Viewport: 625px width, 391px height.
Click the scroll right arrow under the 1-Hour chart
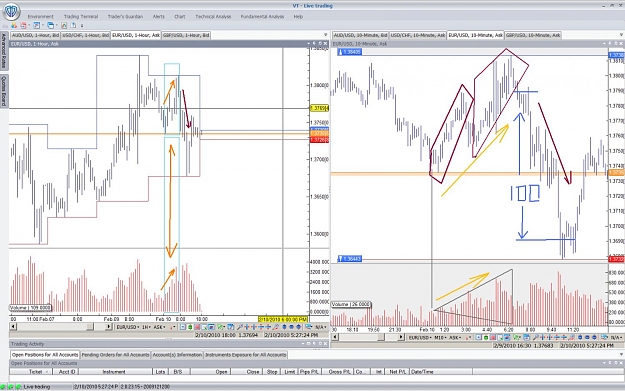point(108,327)
